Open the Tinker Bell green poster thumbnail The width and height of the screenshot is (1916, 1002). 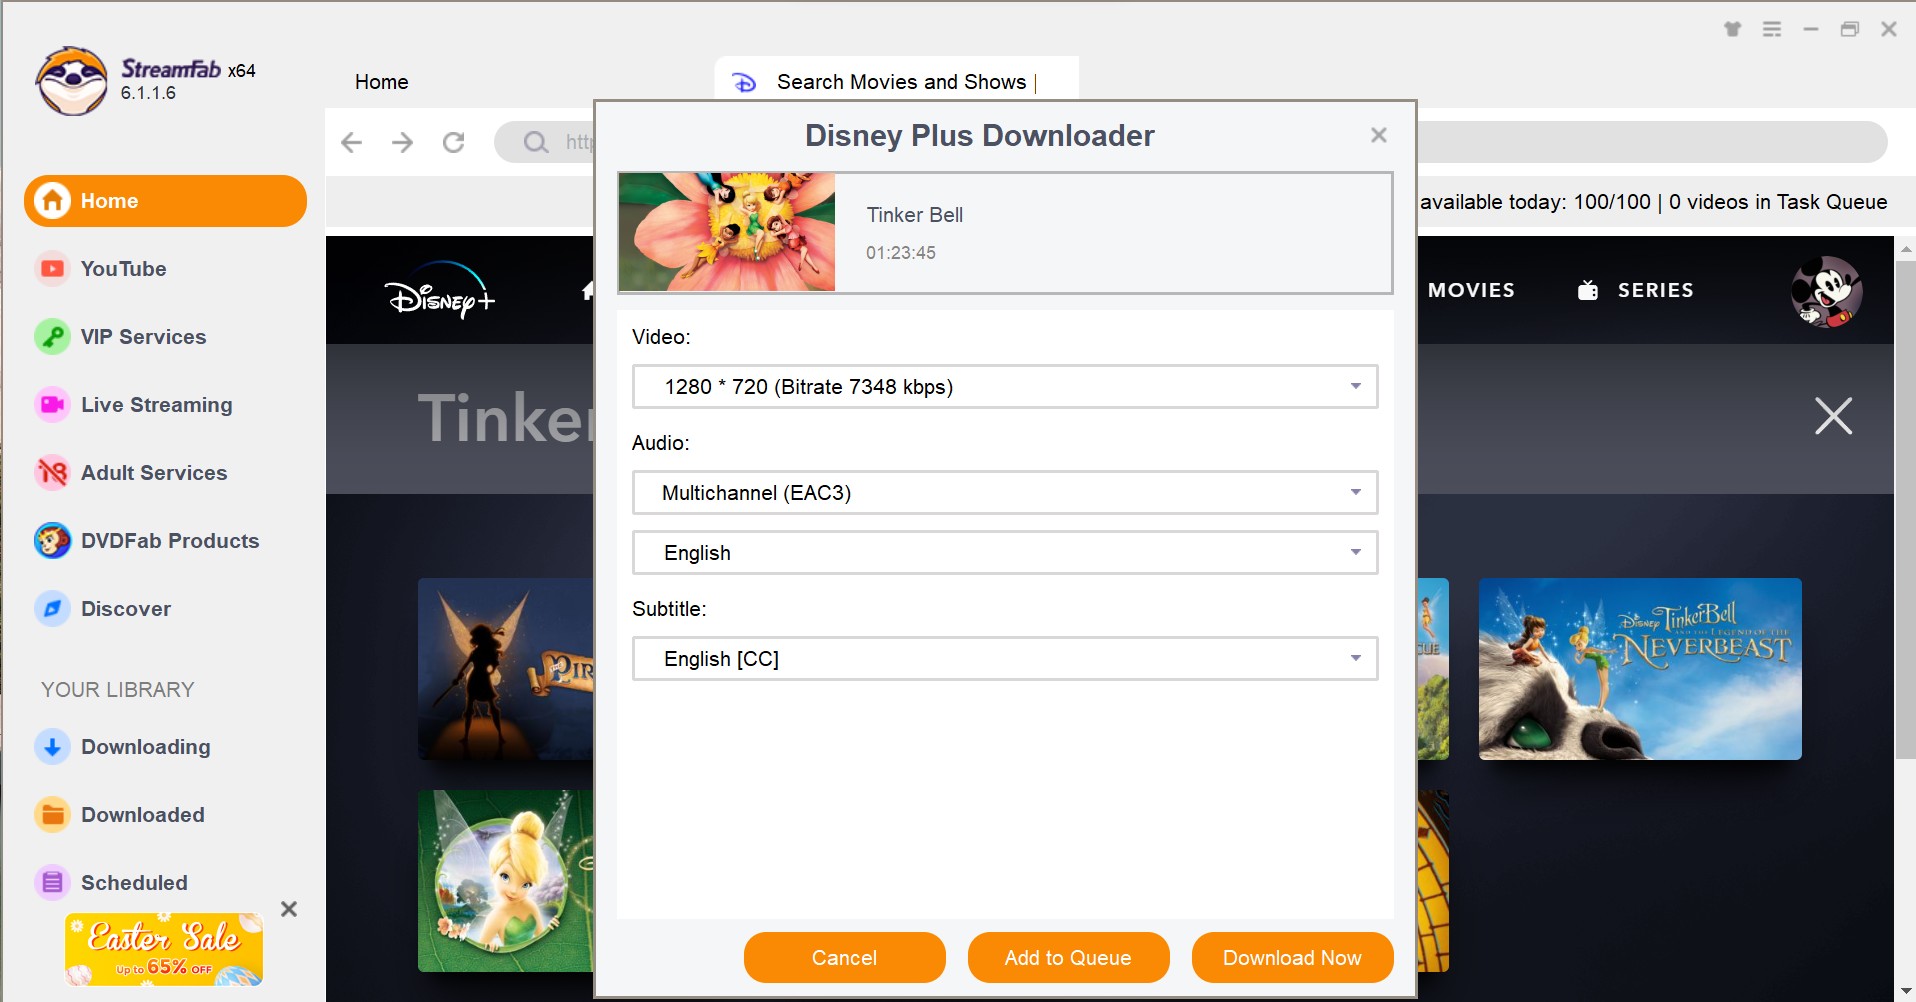506,881
